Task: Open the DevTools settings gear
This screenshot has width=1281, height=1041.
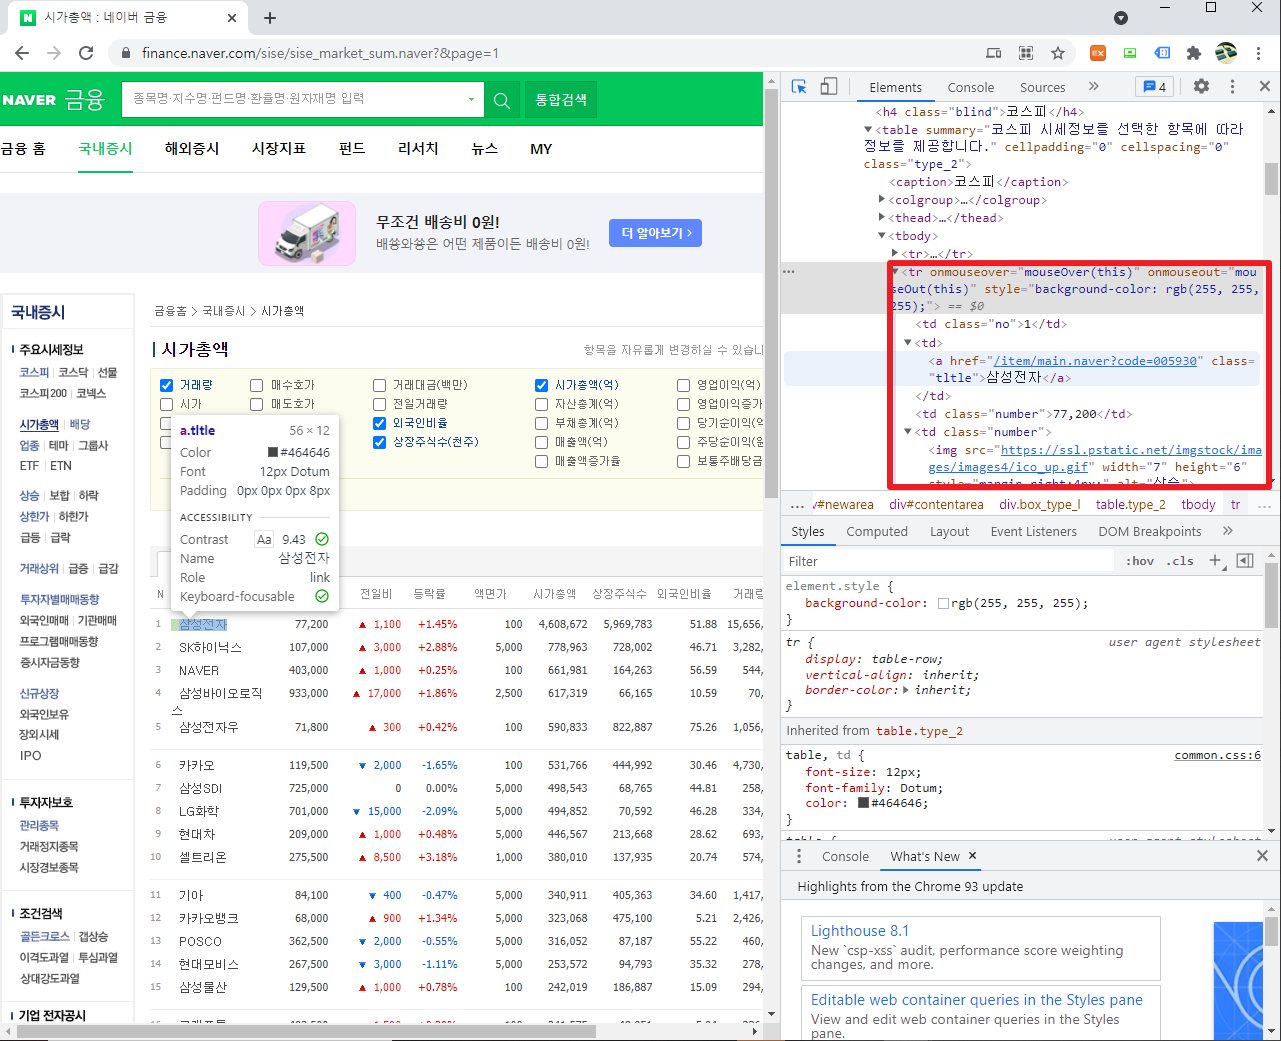Action: pyautogui.click(x=1202, y=87)
